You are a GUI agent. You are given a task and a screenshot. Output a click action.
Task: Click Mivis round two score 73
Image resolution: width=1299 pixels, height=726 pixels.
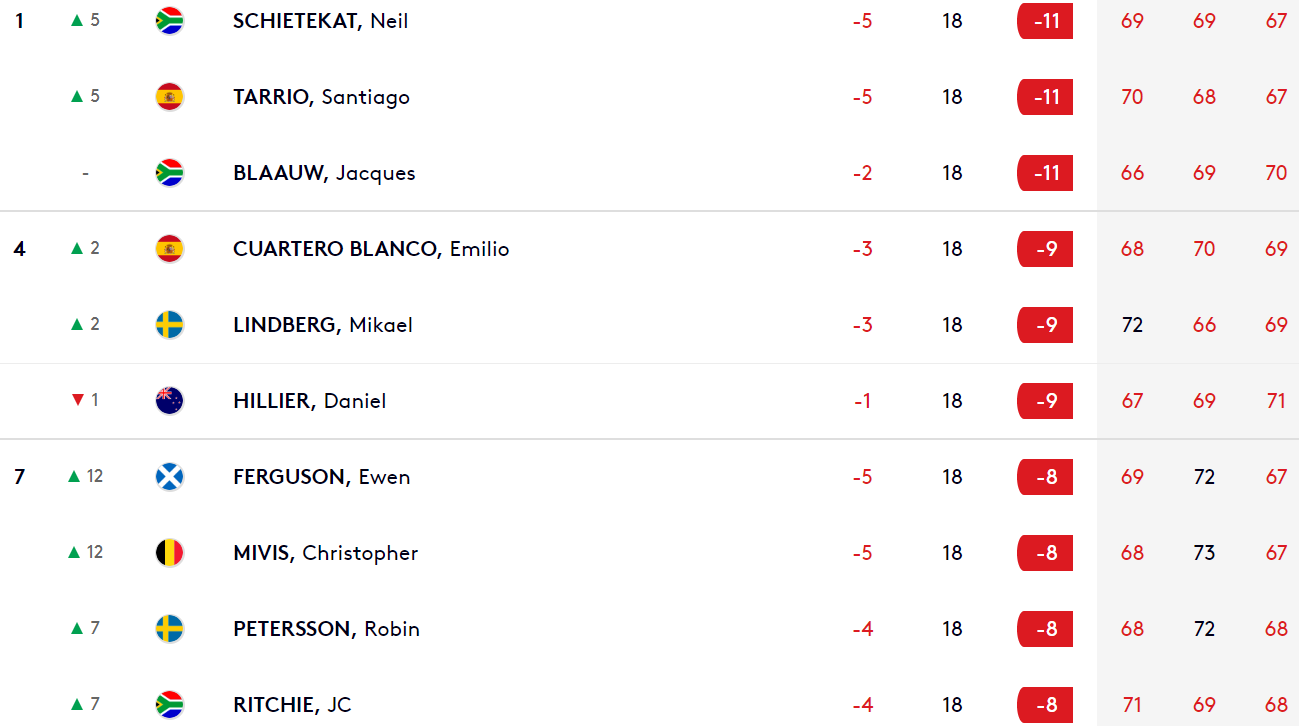point(1204,553)
